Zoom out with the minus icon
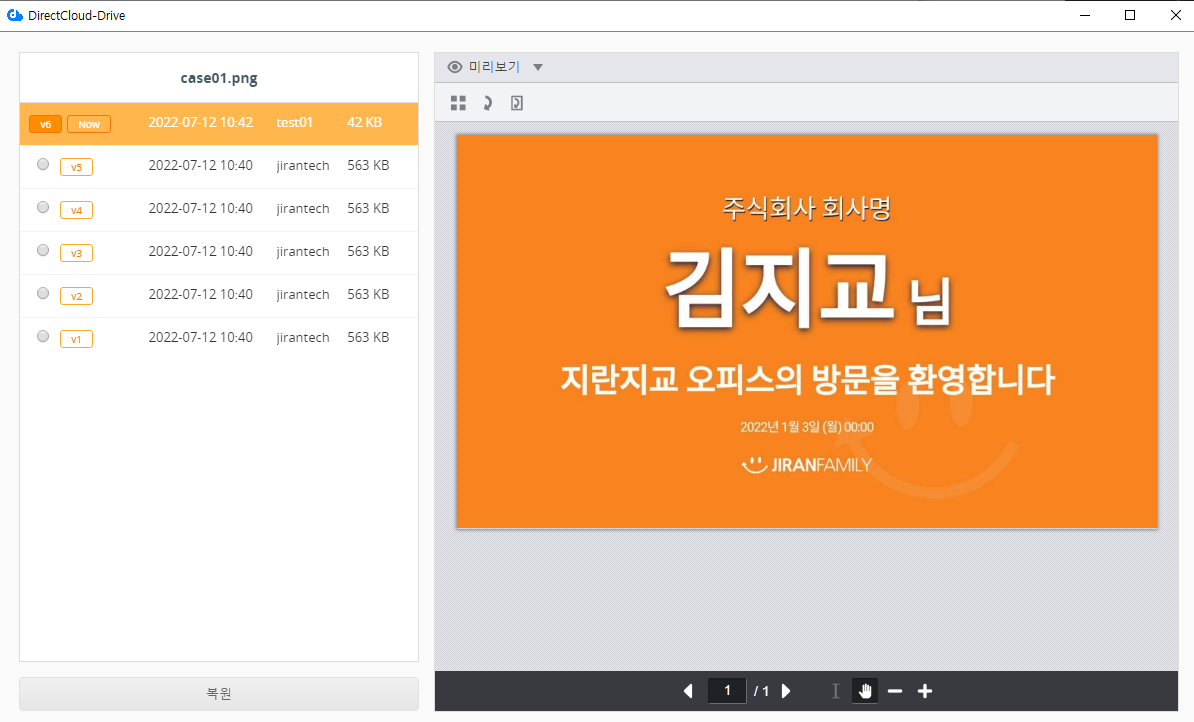Image resolution: width=1194 pixels, height=722 pixels. pyautogui.click(x=895, y=691)
